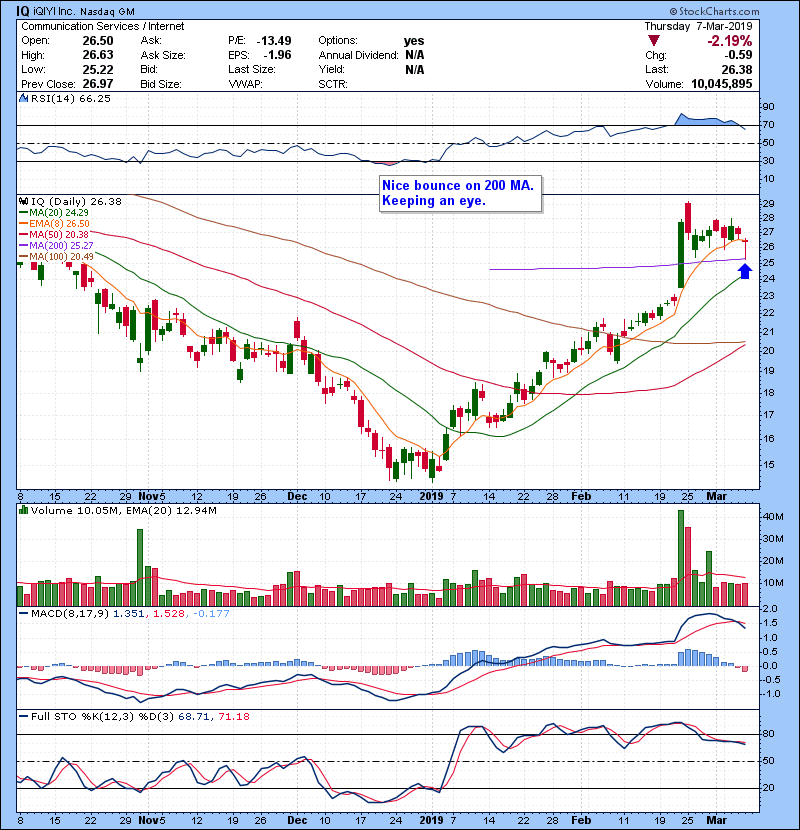The width and height of the screenshot is (800, 830).
Task: Select the Communication Services / Internet sector text
Action: [103, 26]
